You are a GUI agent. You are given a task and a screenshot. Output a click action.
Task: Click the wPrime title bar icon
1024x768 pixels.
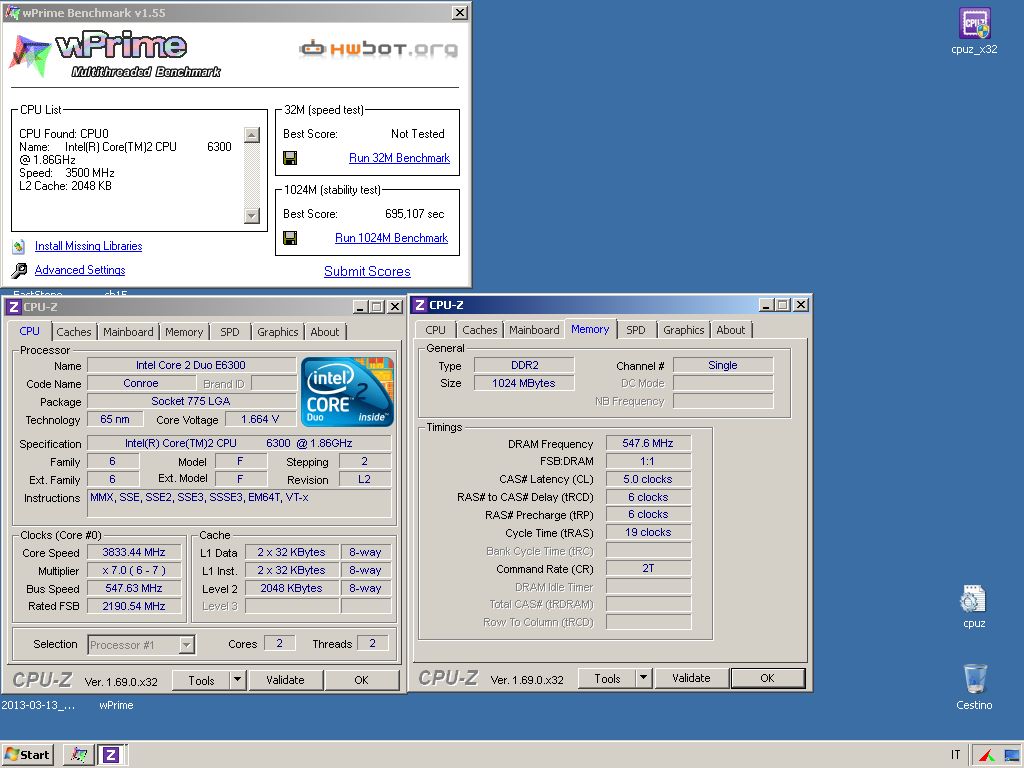click(12, 12)
